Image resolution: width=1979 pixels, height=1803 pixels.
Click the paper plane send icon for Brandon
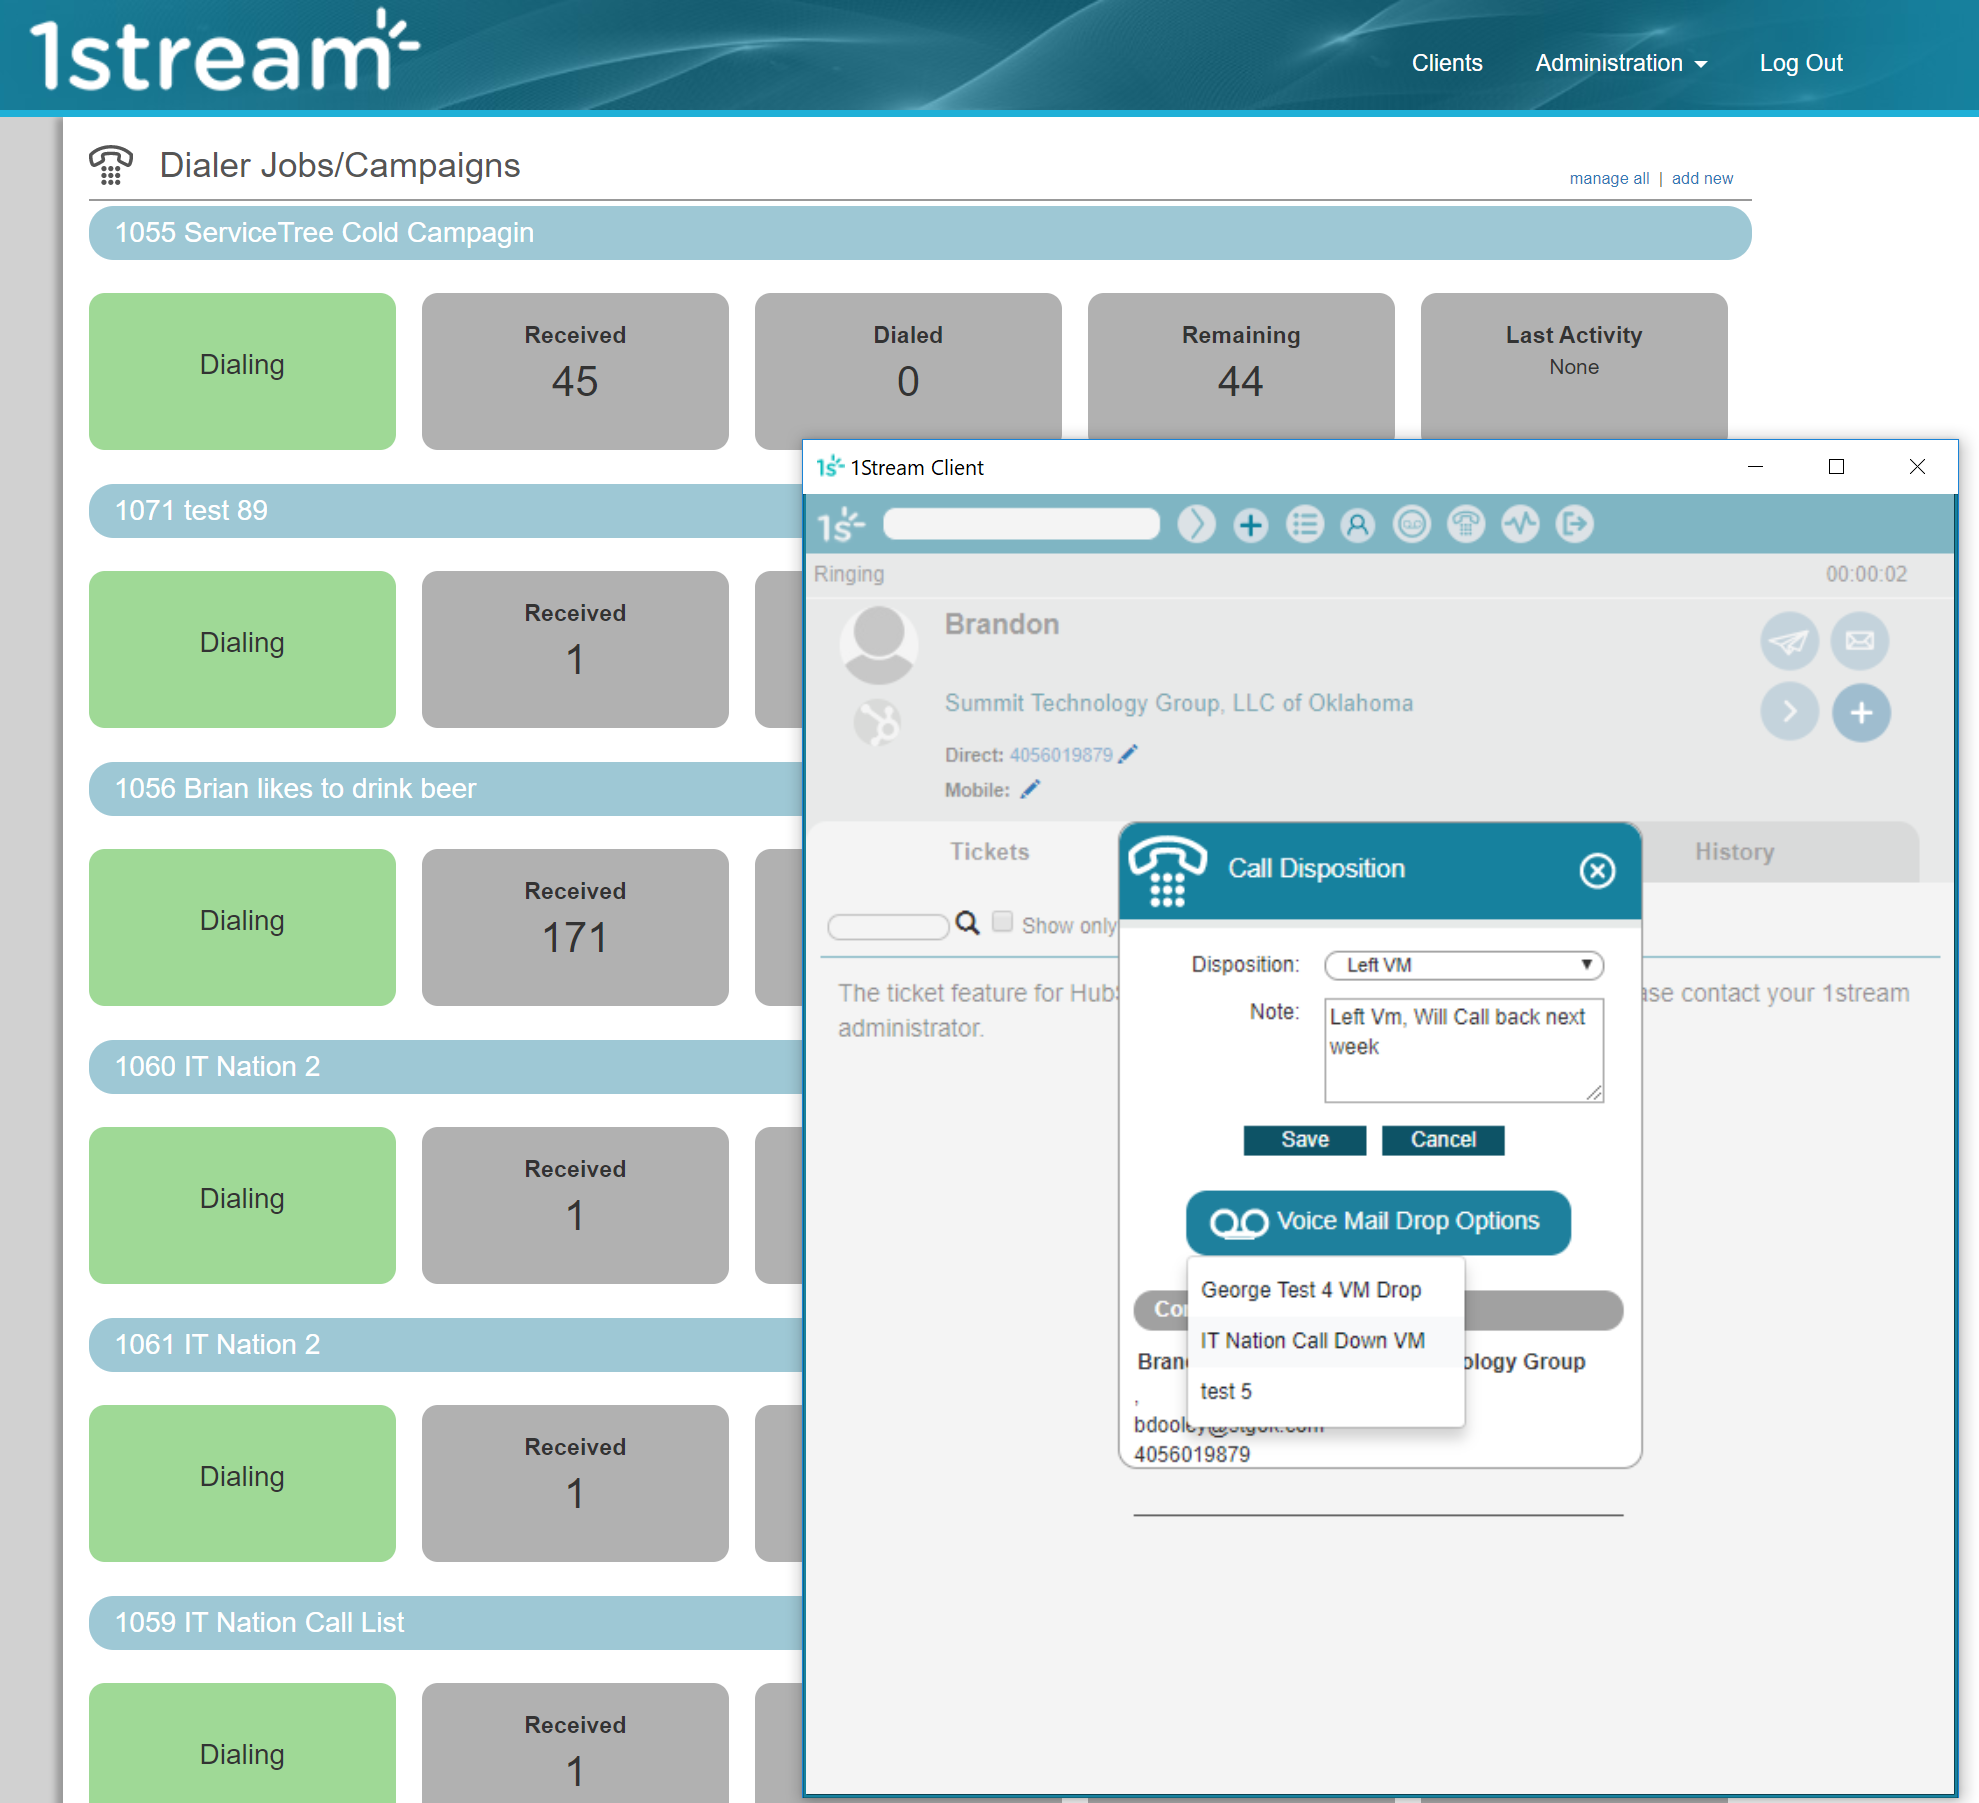coord(1789,641)
